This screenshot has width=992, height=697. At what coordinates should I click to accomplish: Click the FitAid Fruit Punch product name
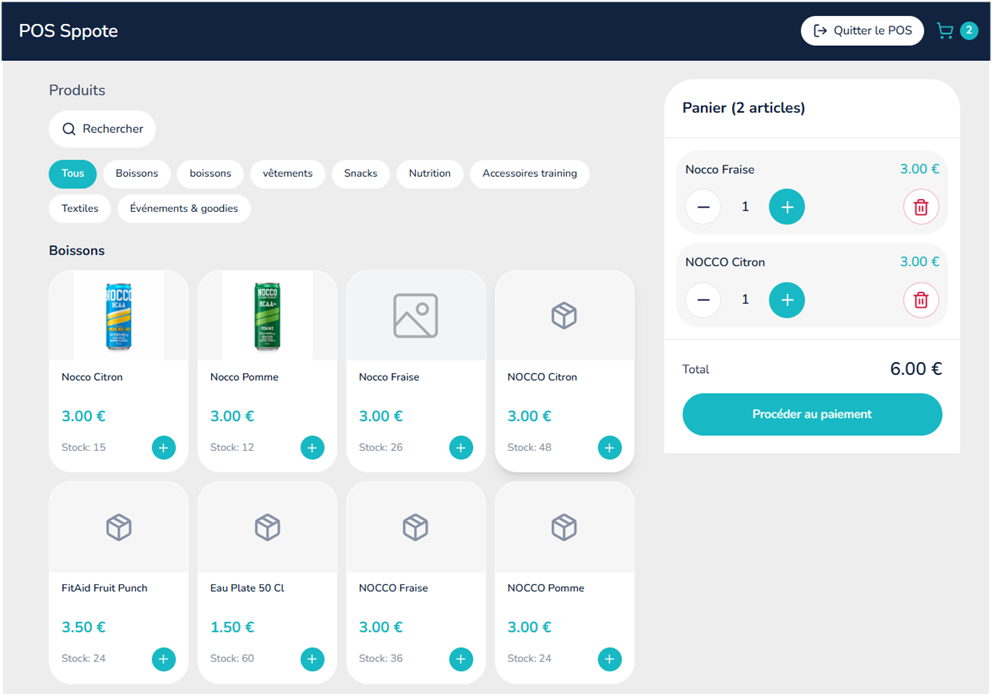[104, 588]
